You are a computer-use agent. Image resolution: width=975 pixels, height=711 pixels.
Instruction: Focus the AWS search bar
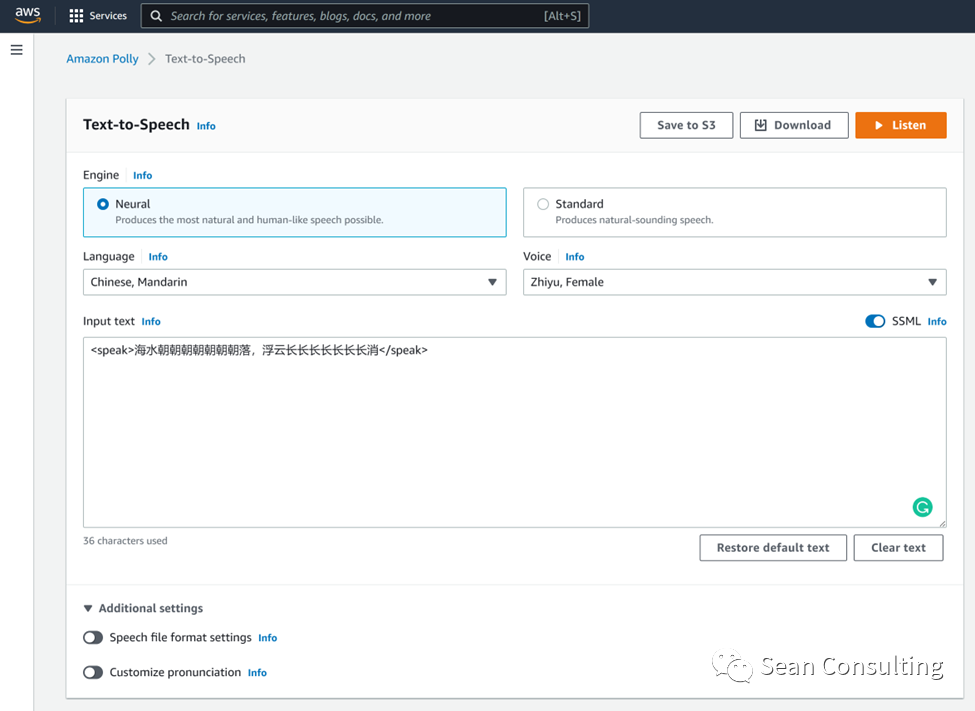click(365, 16)
